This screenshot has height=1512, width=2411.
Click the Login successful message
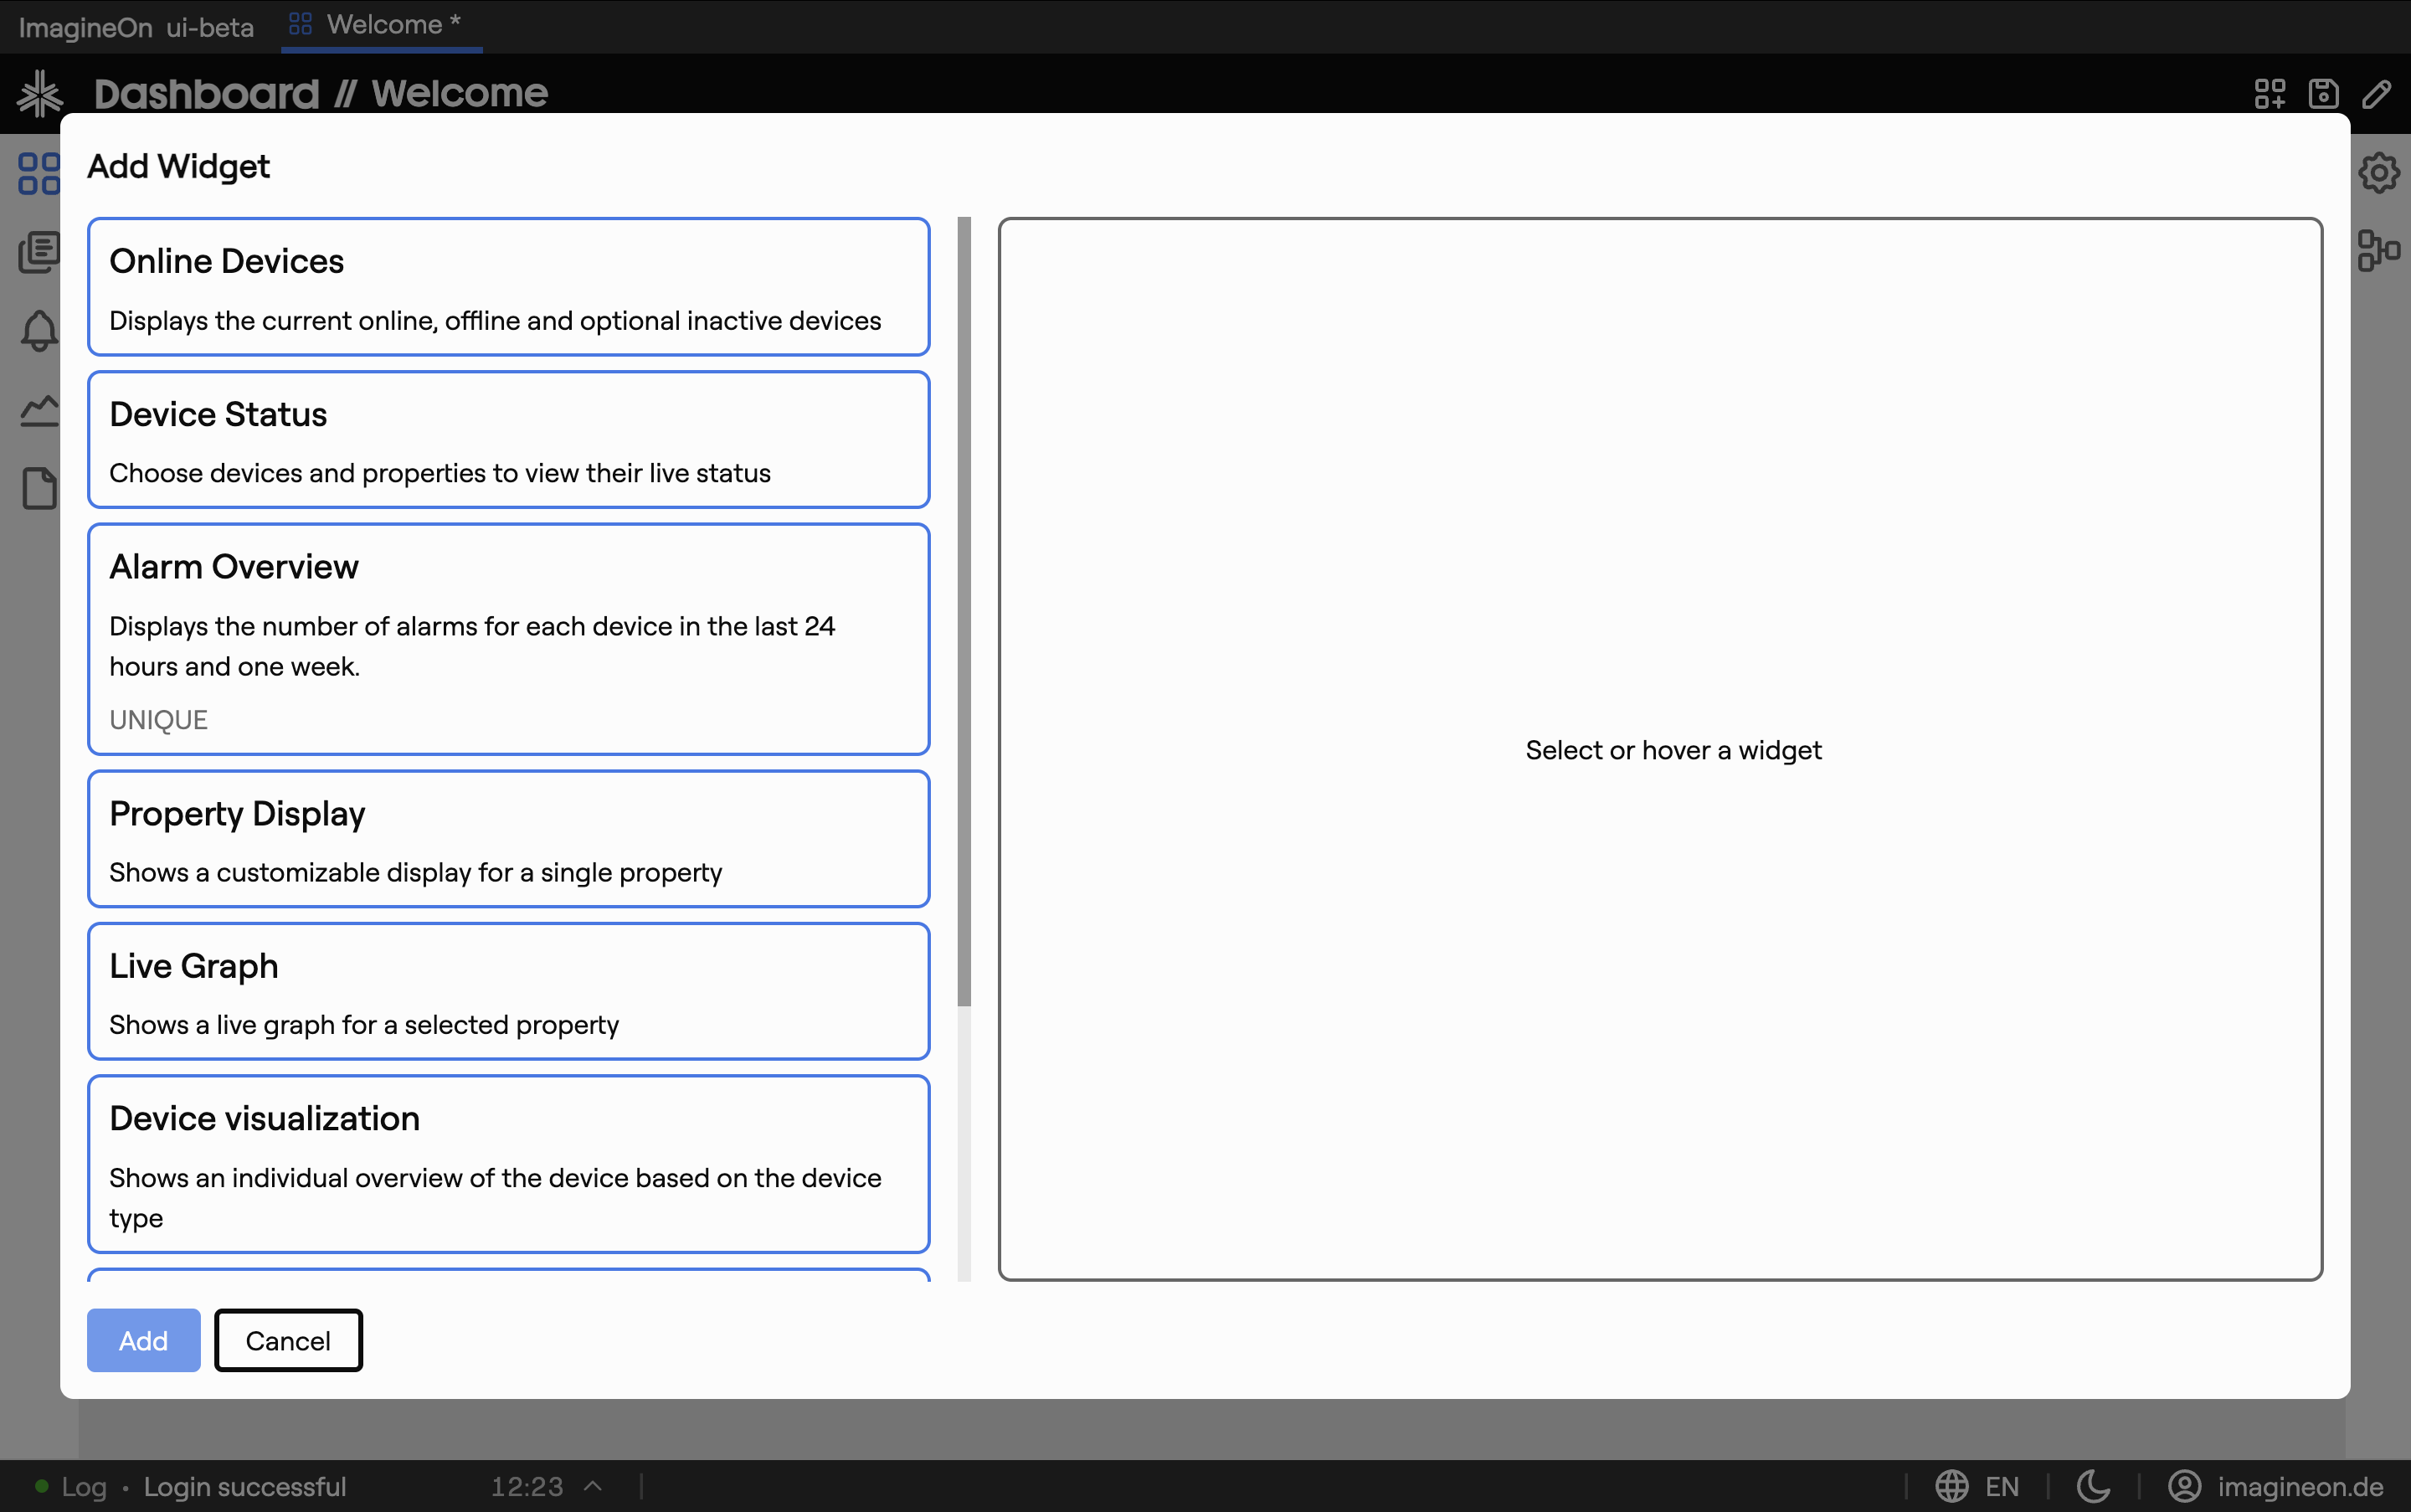245,1487
